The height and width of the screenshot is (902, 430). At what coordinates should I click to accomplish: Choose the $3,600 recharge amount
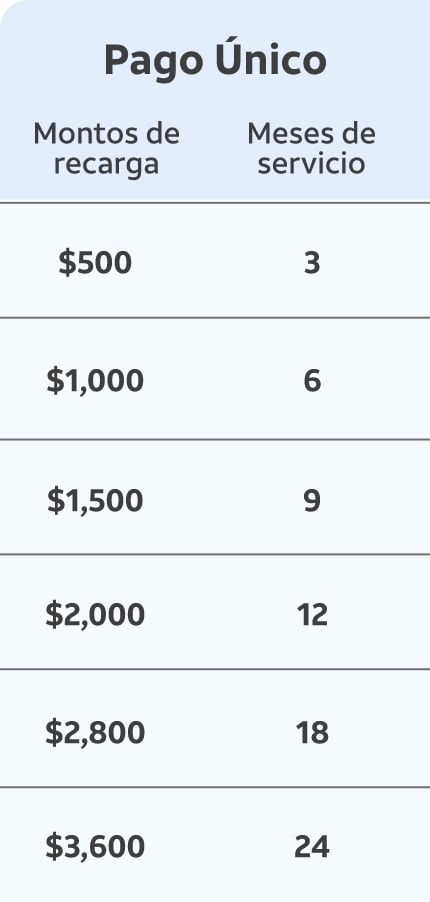coord(95,847)
